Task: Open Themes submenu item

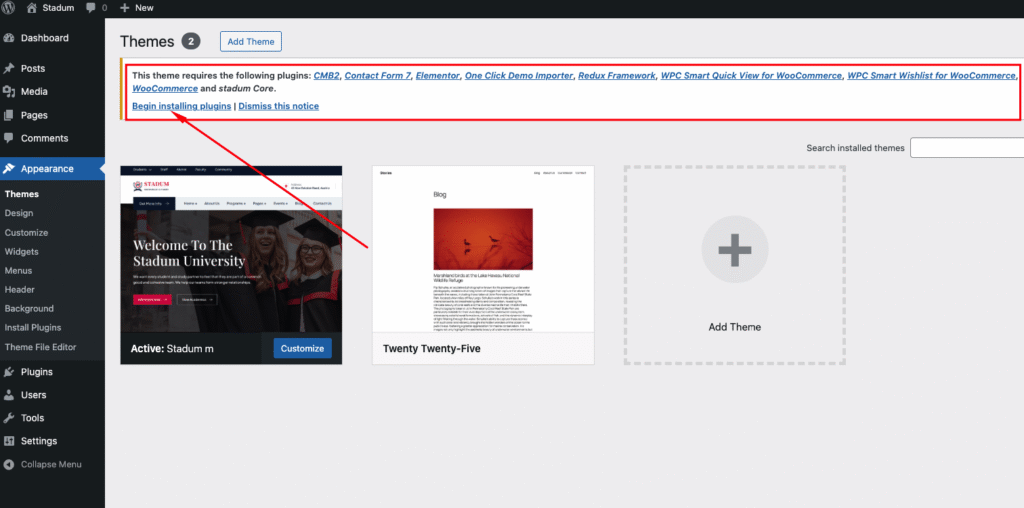Action: (x=22, y=194)
